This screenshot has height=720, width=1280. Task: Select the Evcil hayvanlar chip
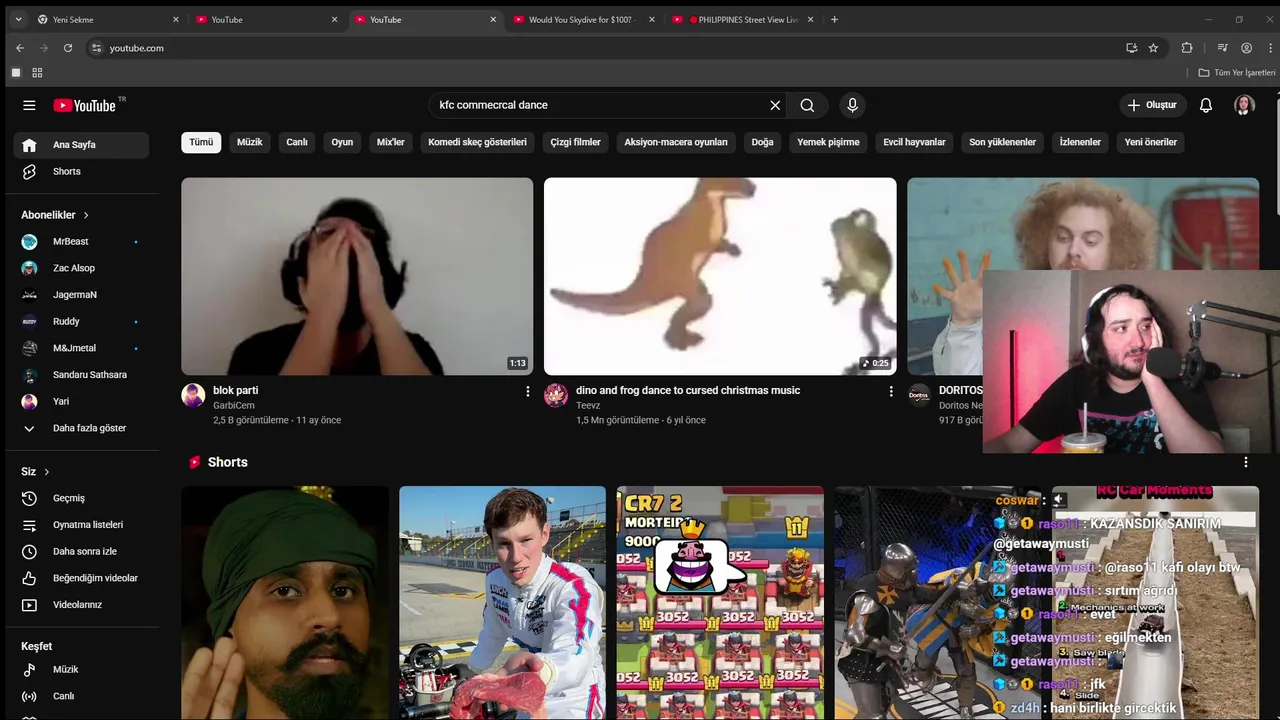914,142
